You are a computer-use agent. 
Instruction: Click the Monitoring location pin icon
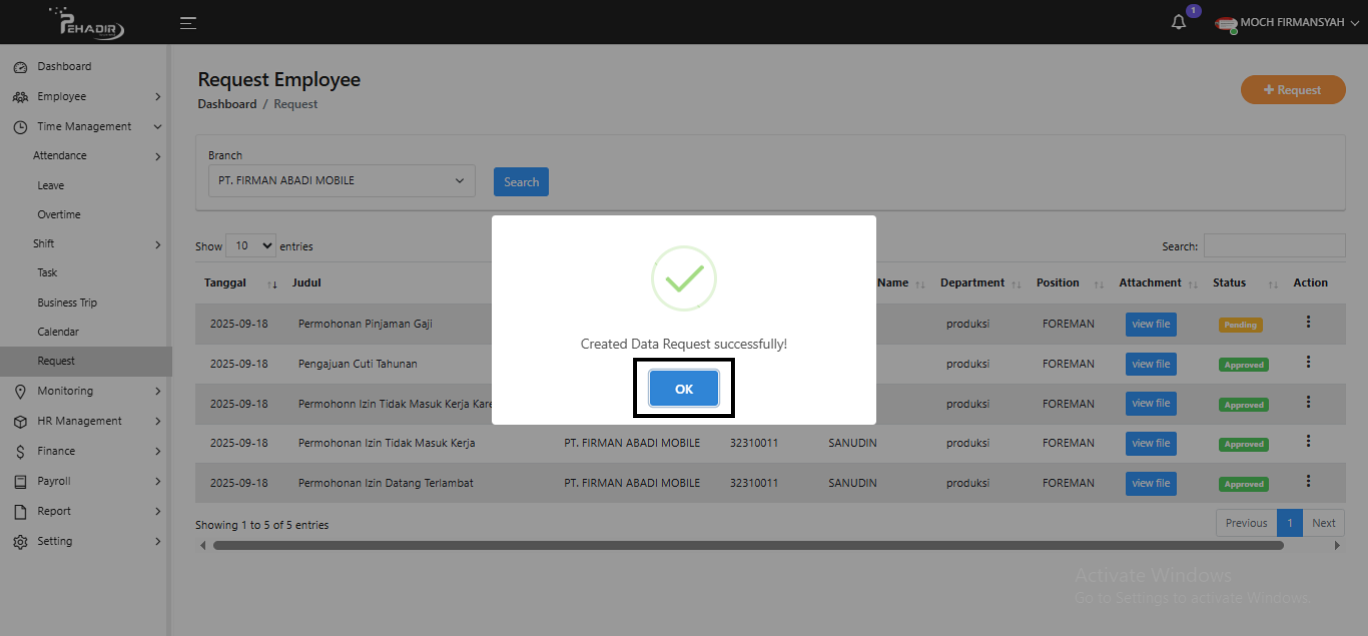pos(20,392)
